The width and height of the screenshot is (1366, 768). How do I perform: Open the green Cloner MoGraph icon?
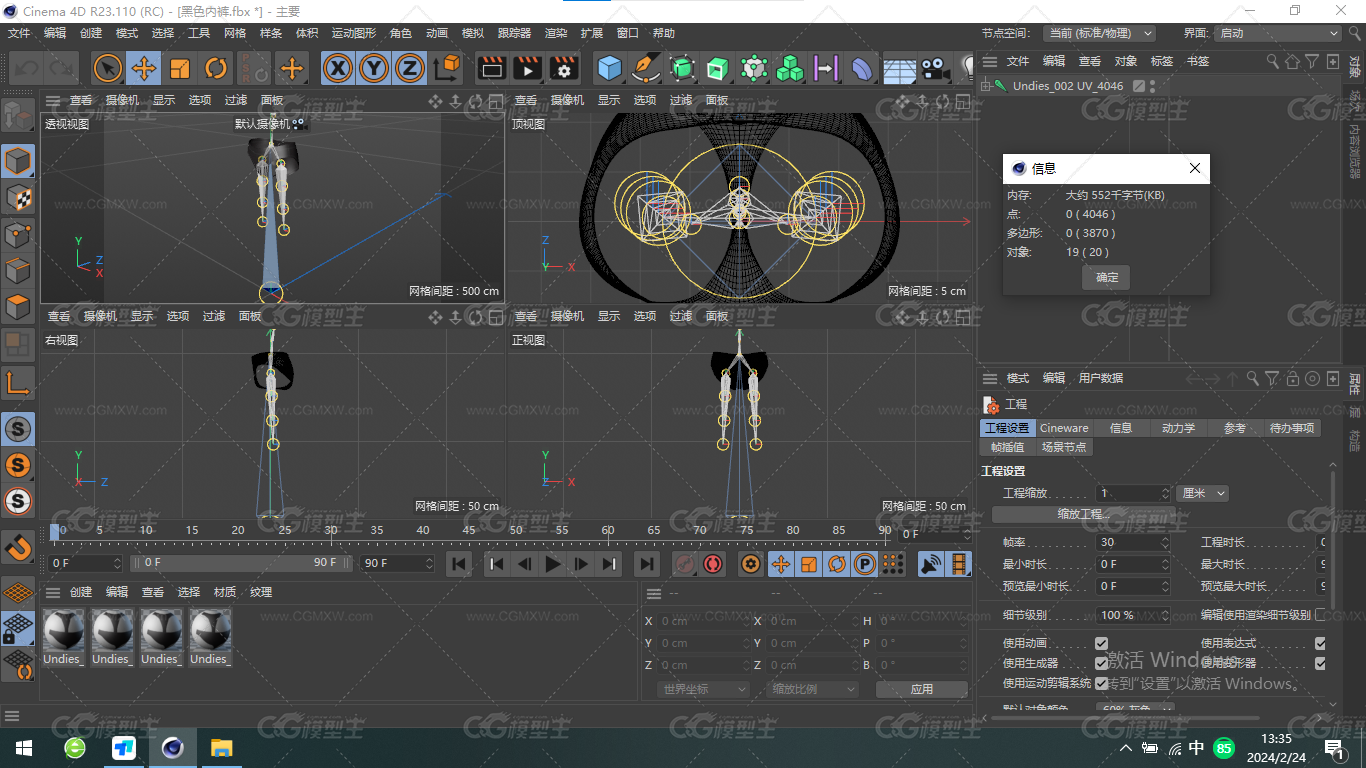pyautogui.click(x=791, y=69)
